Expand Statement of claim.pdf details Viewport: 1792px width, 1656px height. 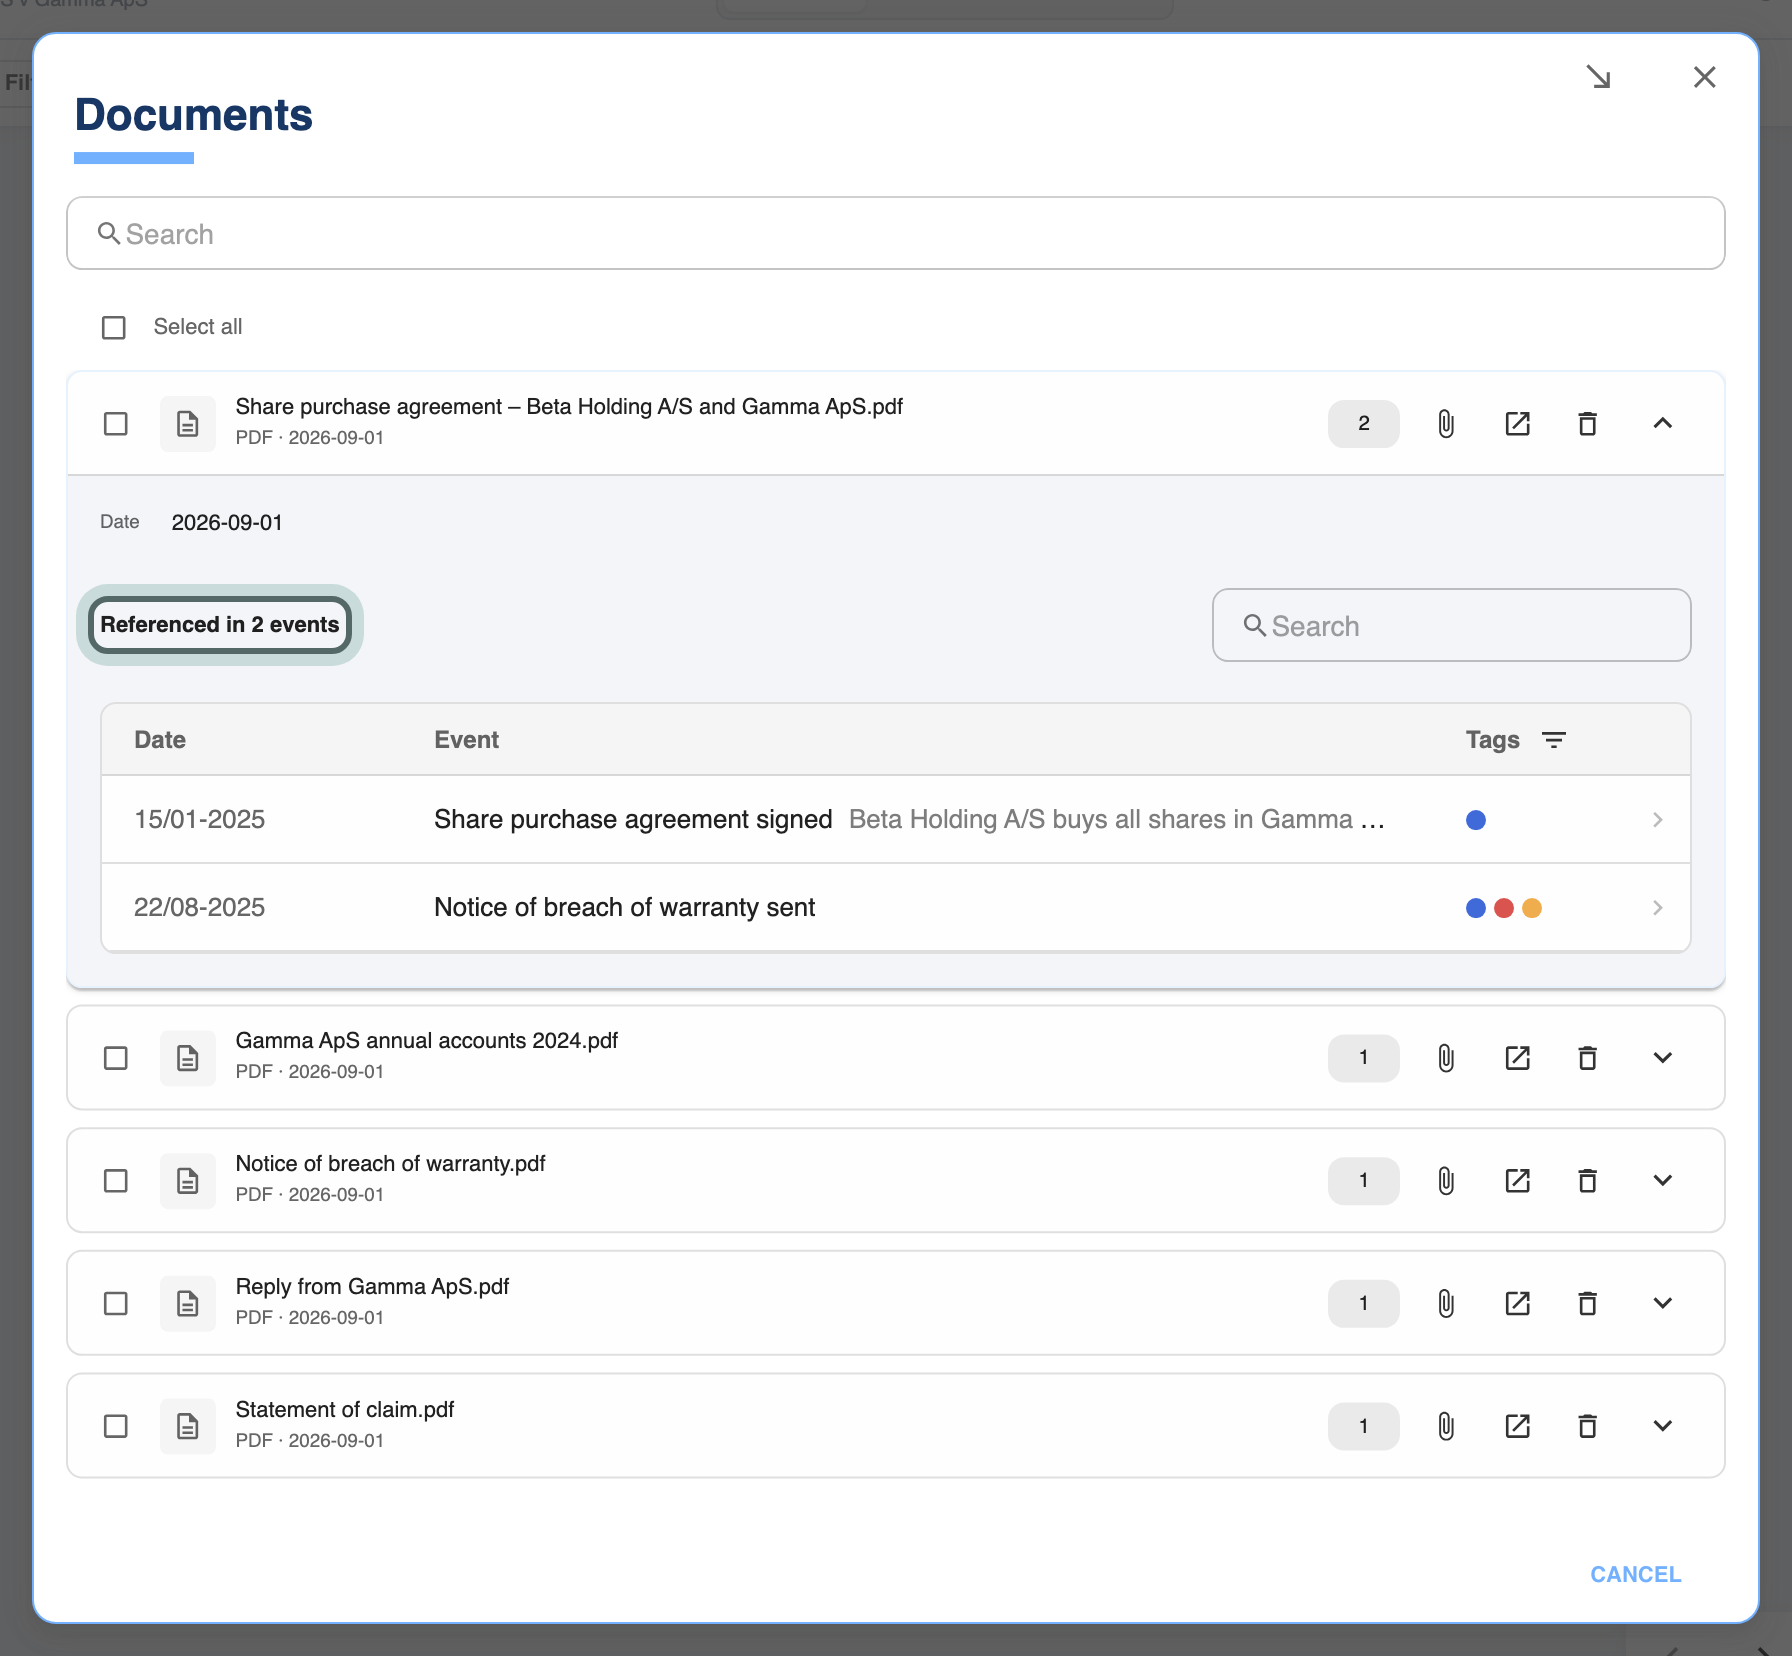[1662, 1426]
